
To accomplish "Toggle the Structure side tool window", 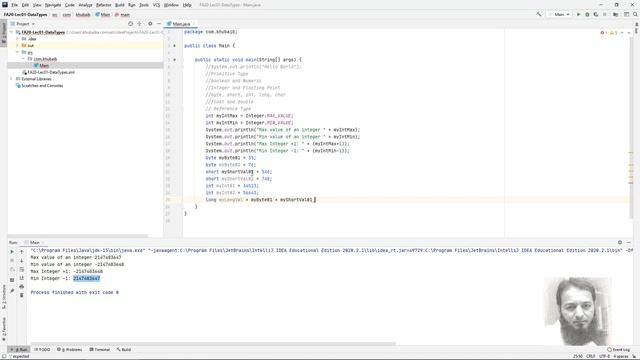I will (x=4, y=297).
